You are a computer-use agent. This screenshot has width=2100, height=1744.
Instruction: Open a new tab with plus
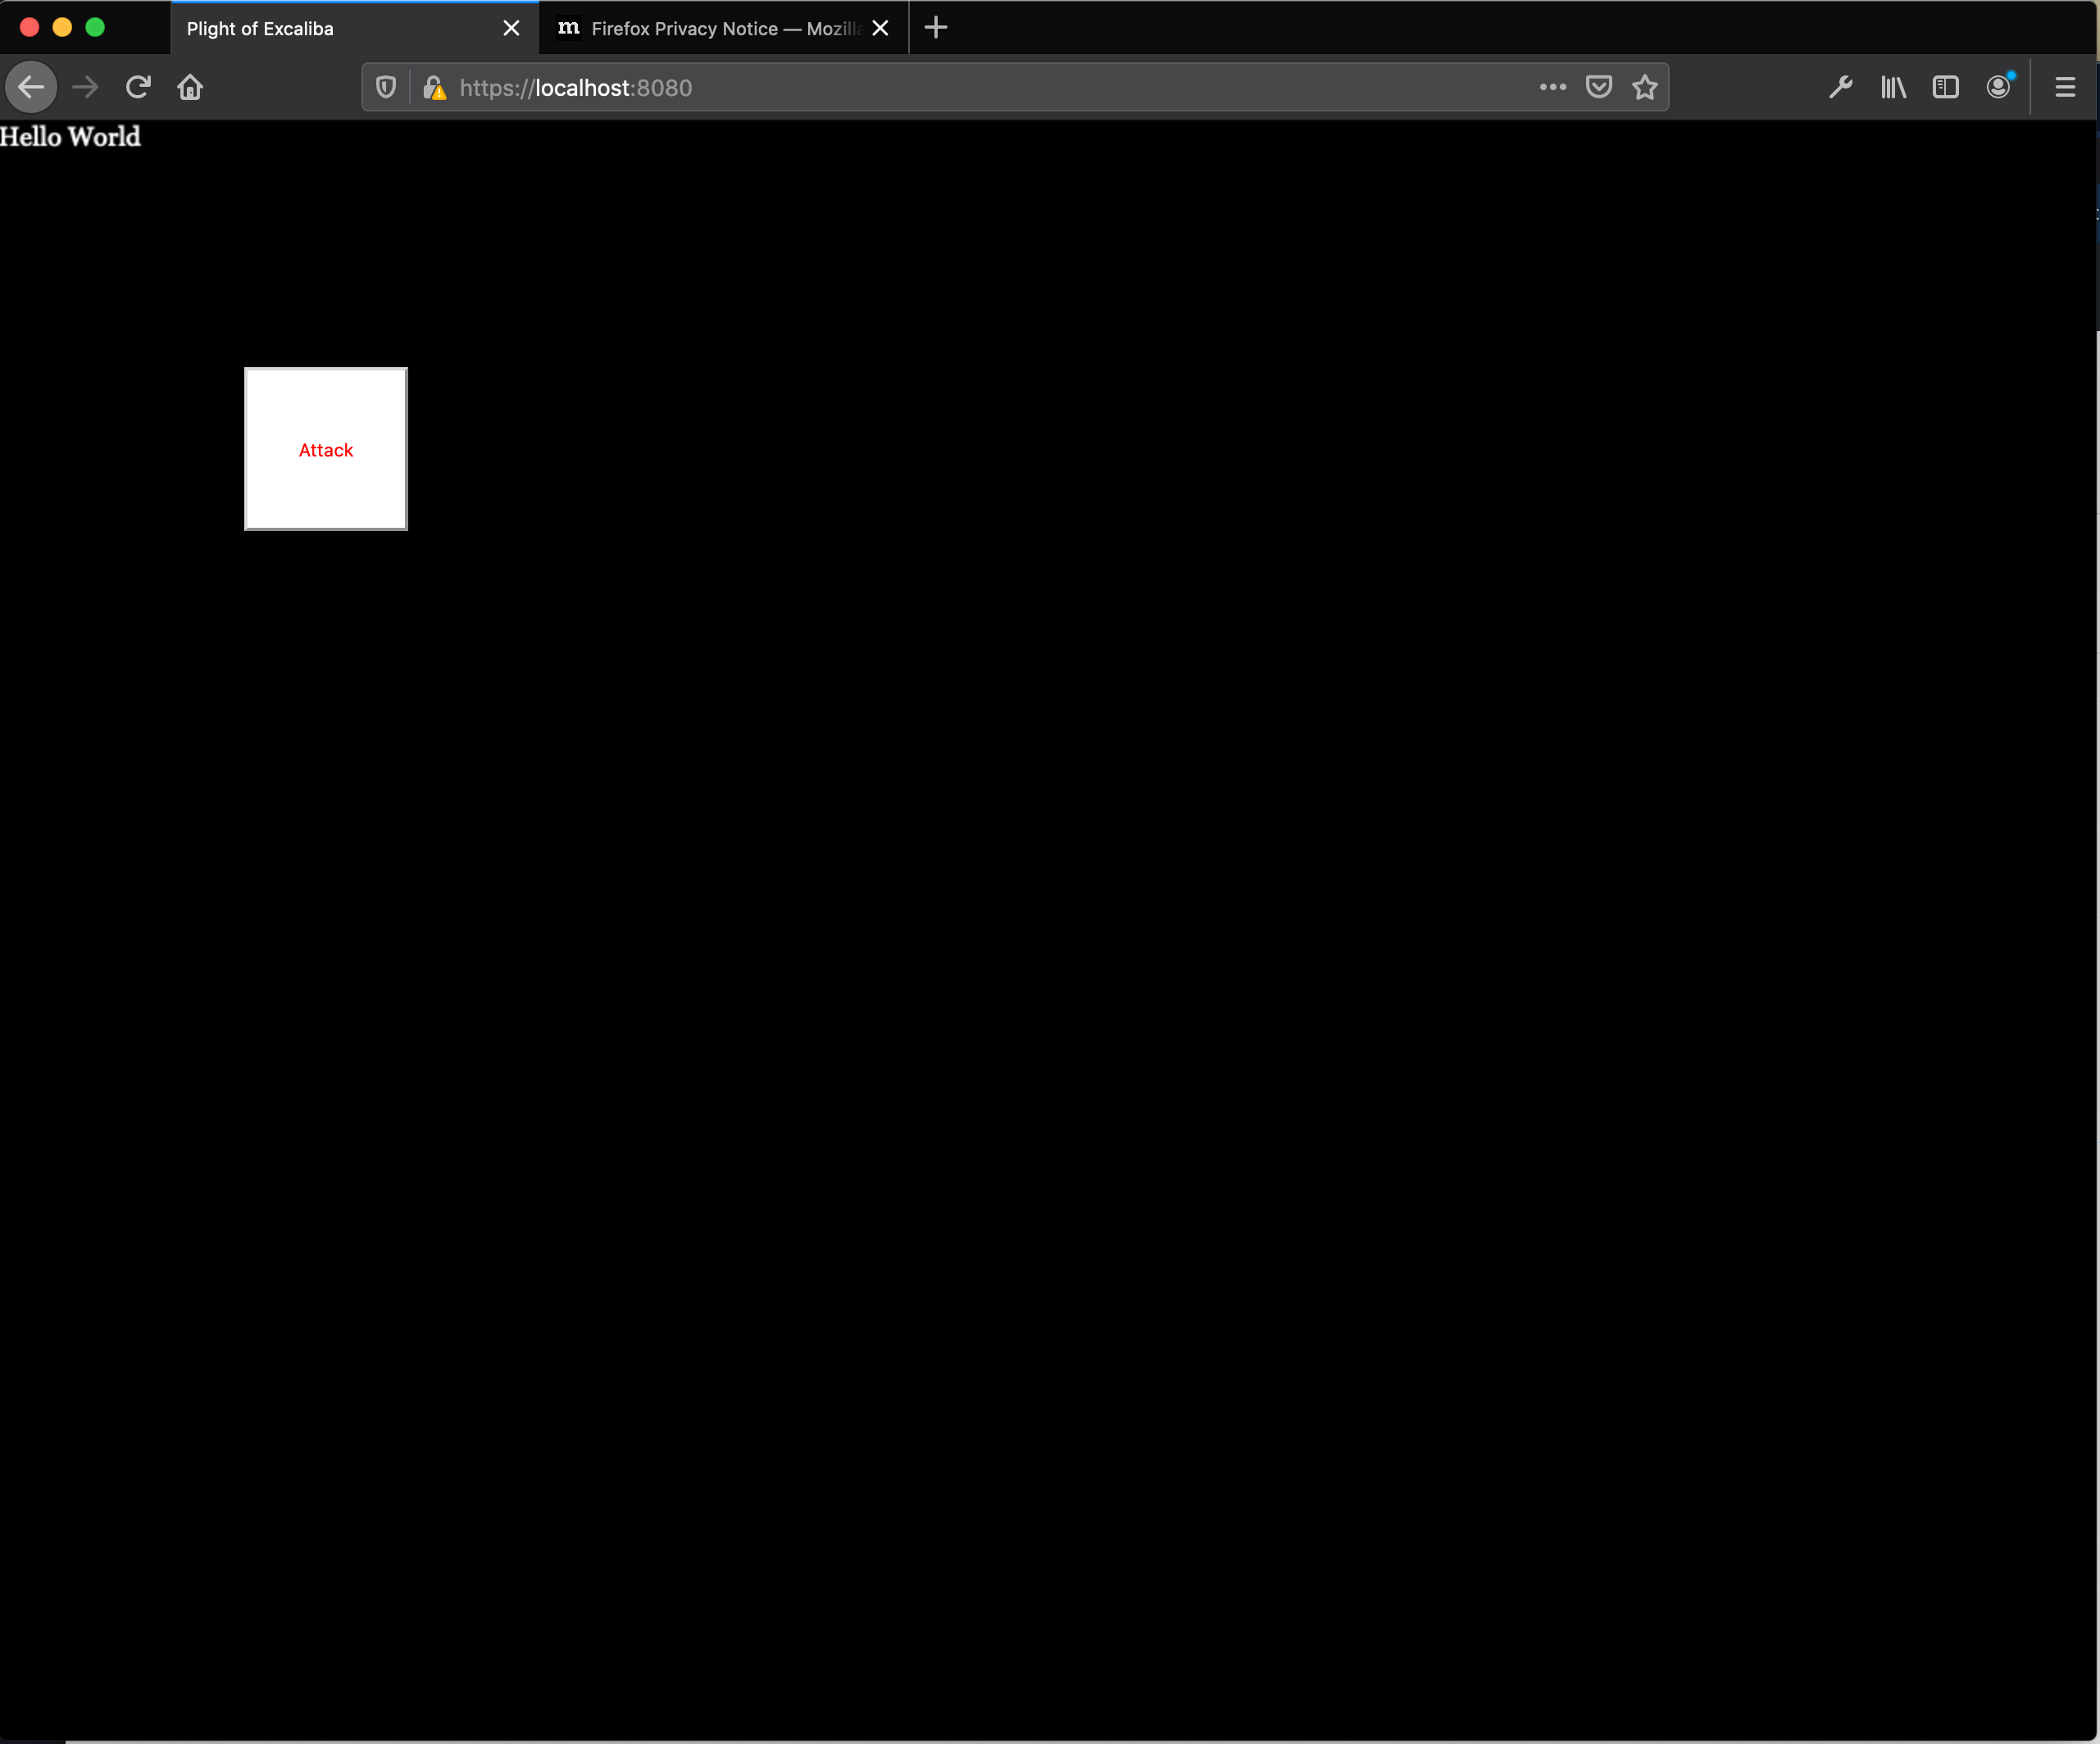tap(936, 28)
